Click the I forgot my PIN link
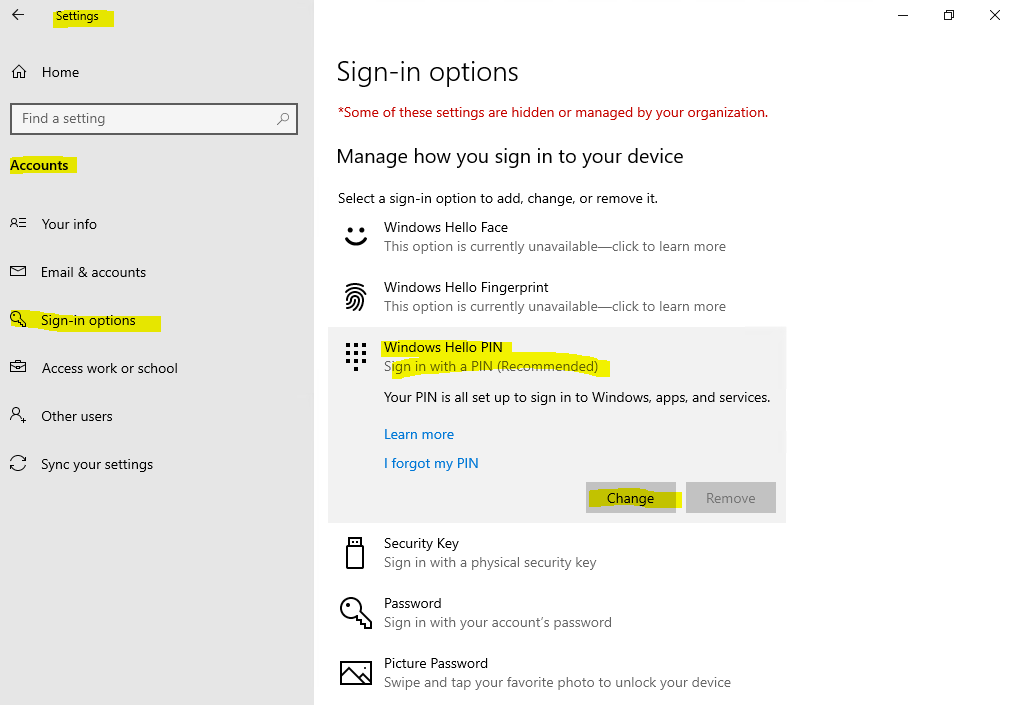Viewport: 1011px width, 705px height. click(x=431, y=463)
